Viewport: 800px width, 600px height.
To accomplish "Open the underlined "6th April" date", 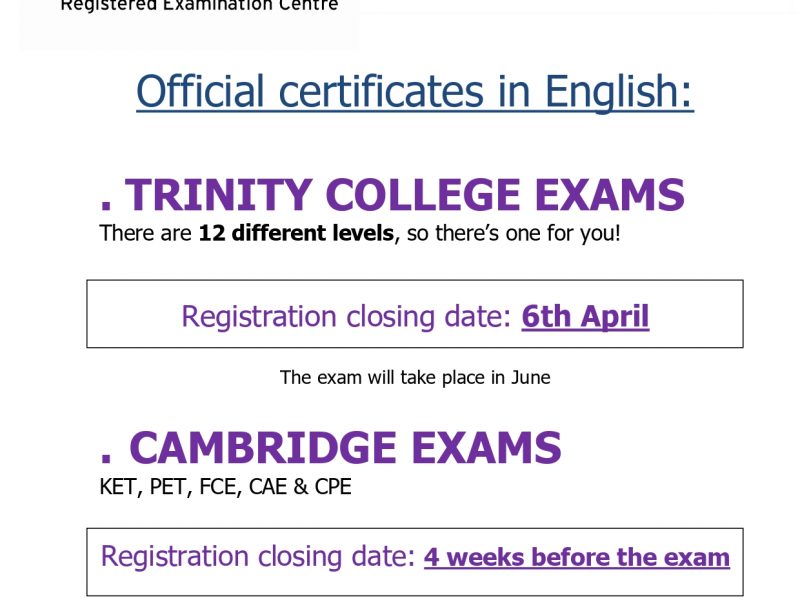I will click(585, 316).
